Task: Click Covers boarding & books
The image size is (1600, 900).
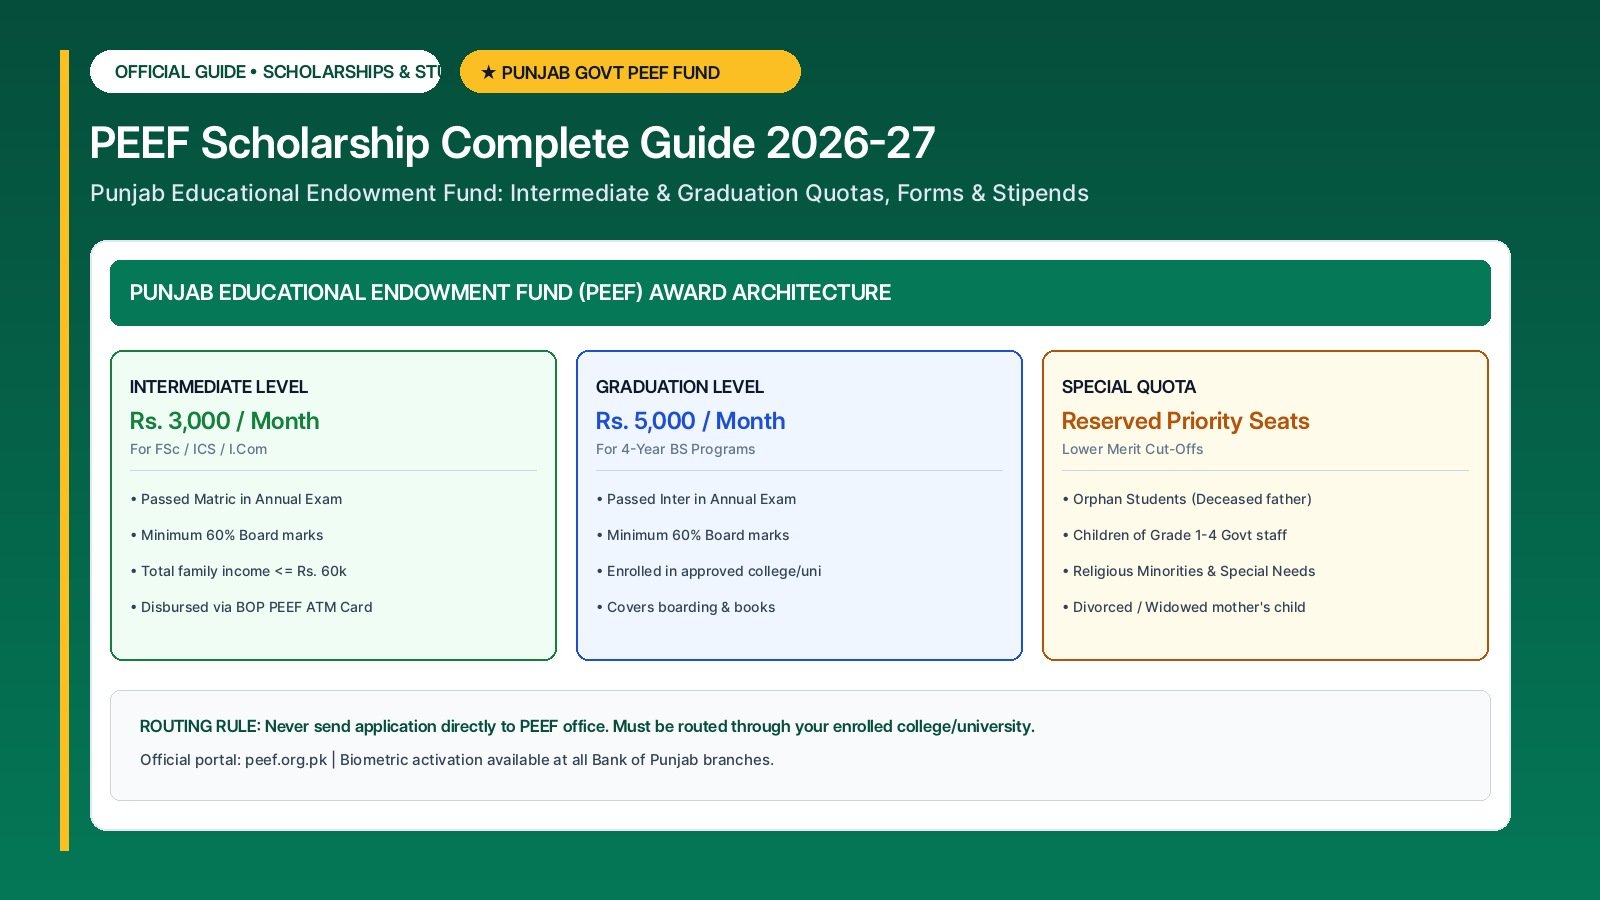Action: click(686, 607)
